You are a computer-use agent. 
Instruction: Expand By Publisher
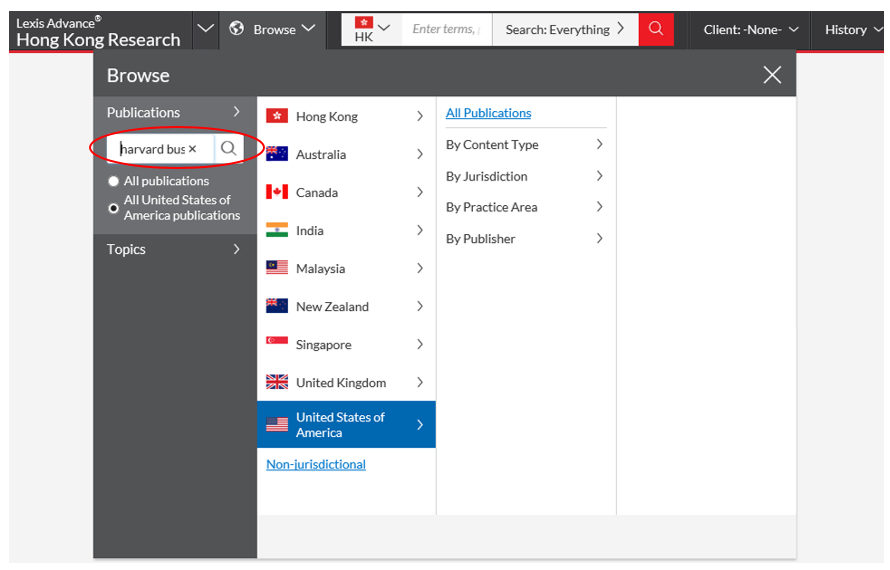[x=524, y=238]
